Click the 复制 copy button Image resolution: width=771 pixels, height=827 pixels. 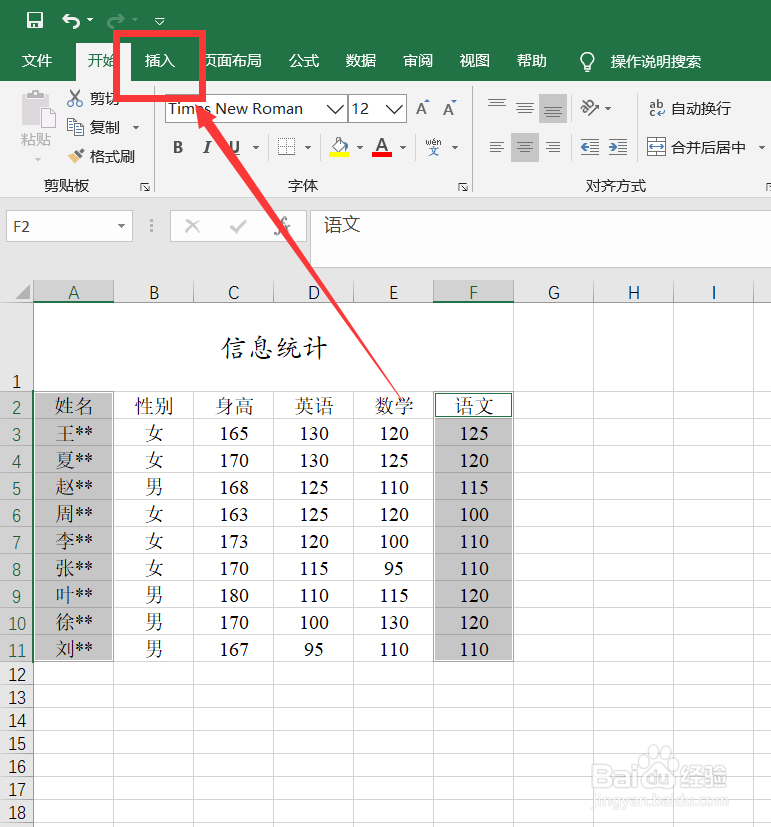[x=94, y=127]
